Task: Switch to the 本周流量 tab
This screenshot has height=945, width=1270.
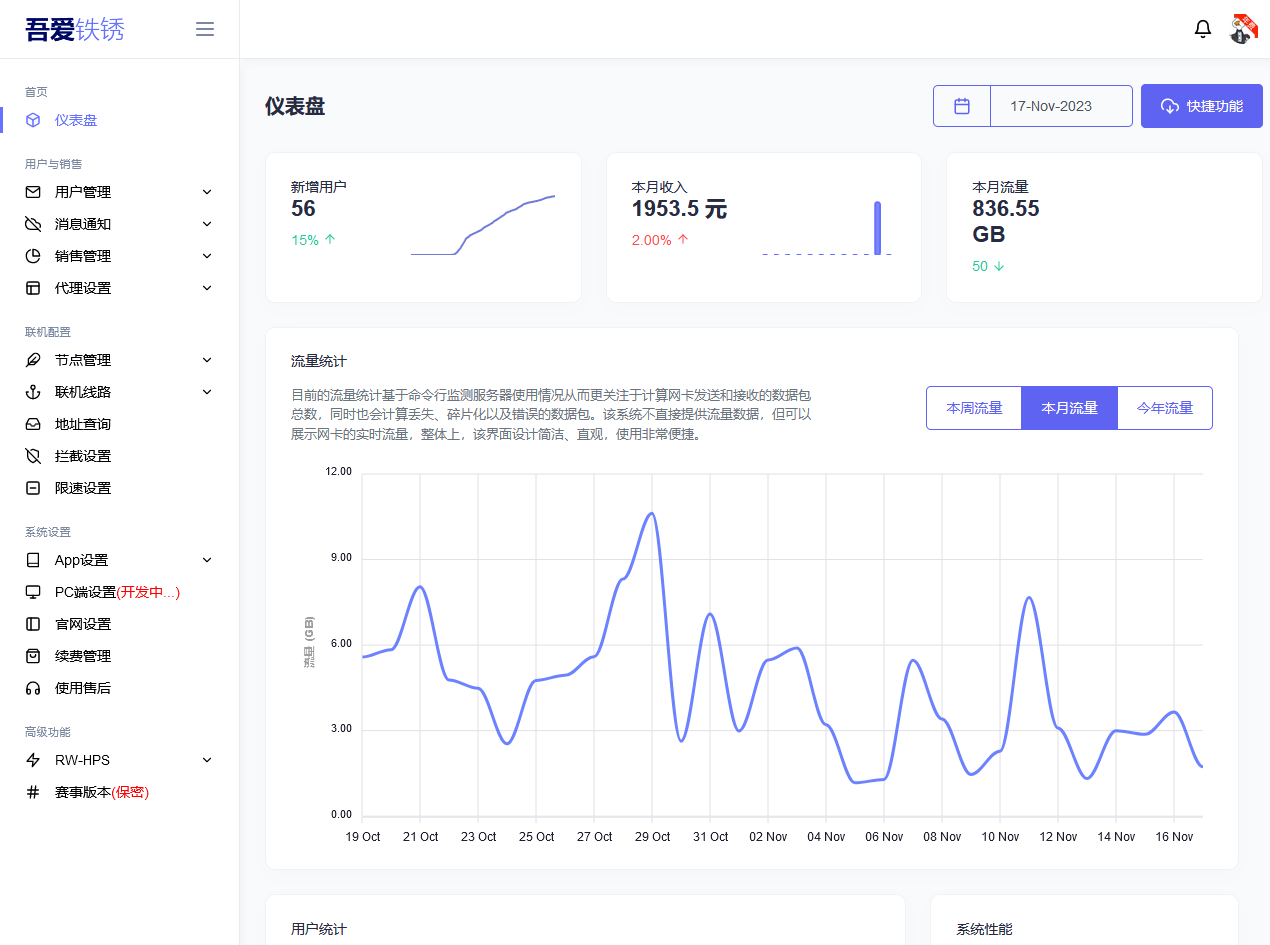Action: click(x=974, y=408)
